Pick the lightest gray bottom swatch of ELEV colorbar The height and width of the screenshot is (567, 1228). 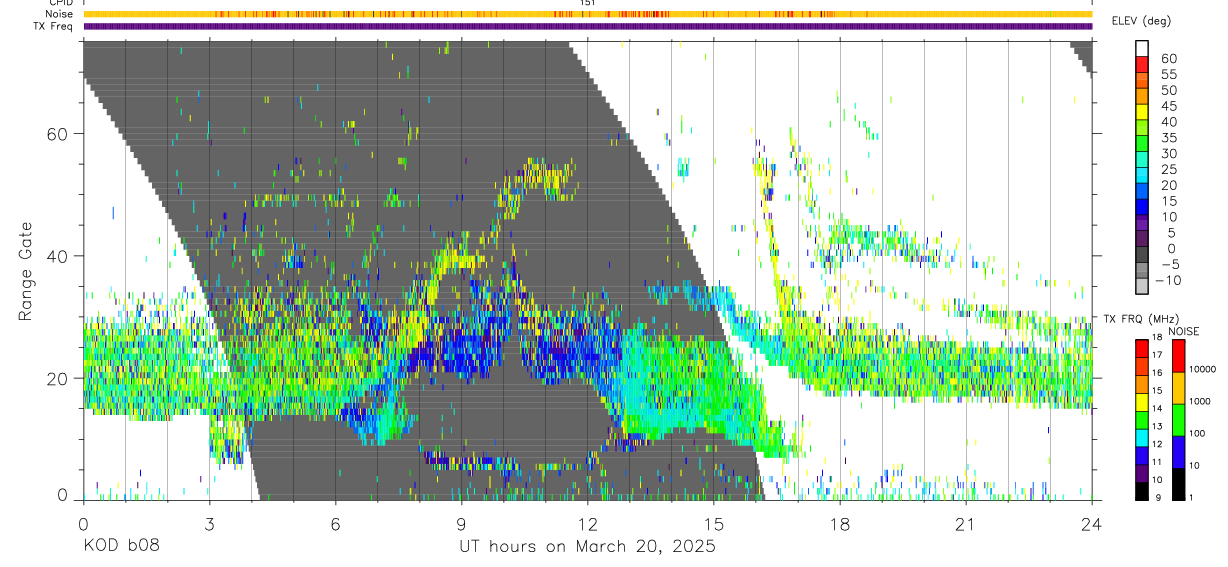click(x=1142, y=285)
